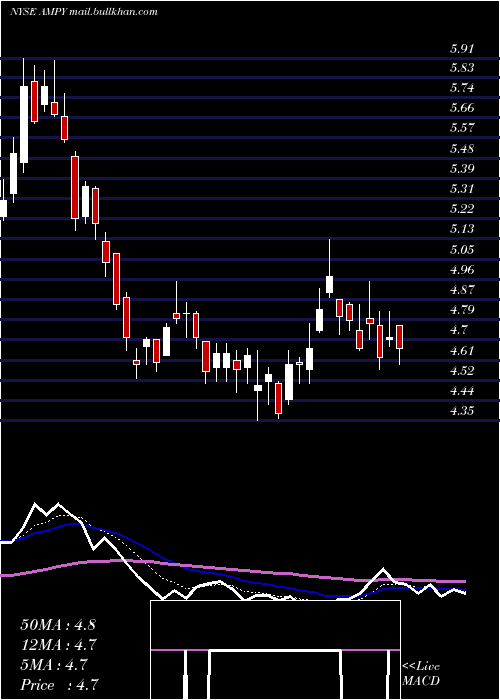Click the 5.31 price axis label

462,189
